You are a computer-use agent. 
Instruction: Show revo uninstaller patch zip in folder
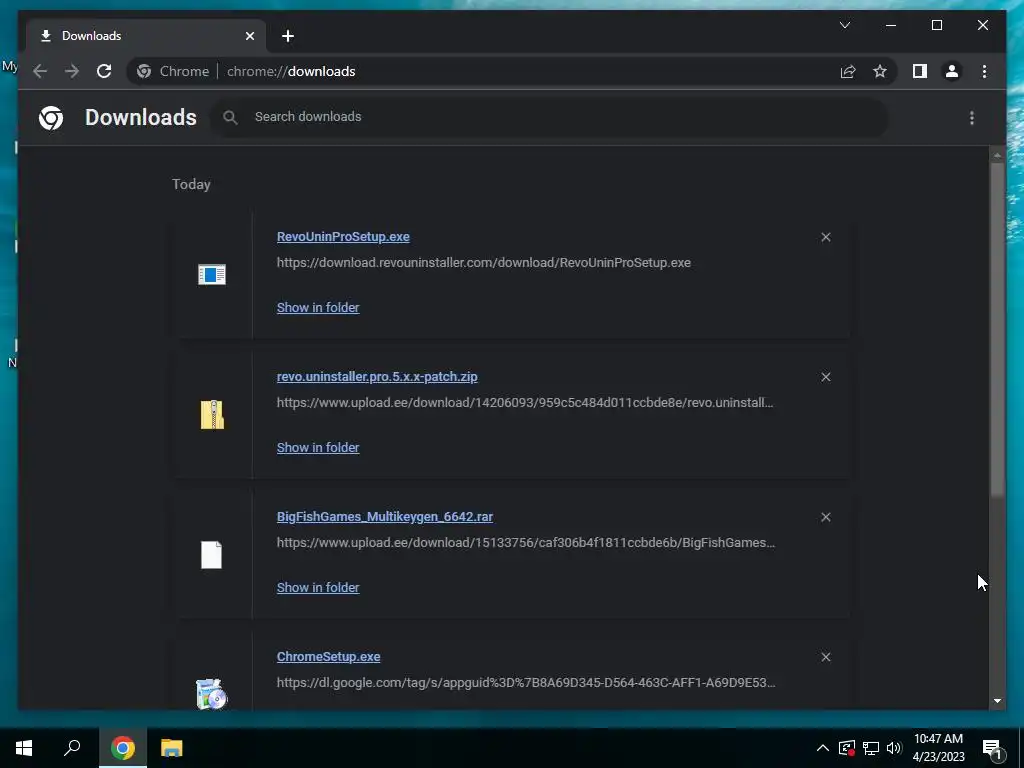(318, 447)
